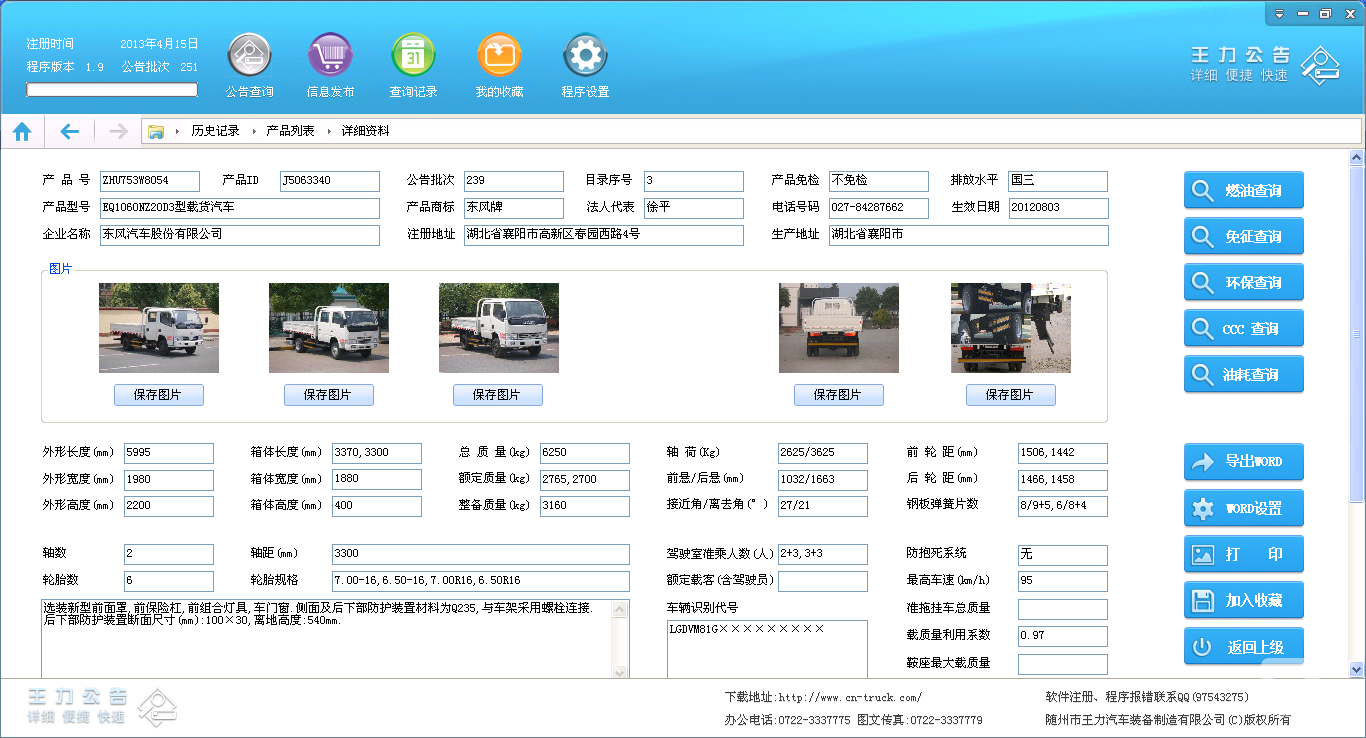
Task: Switch to the 产品列表 breadcrumb item
Action: point(291,130)
